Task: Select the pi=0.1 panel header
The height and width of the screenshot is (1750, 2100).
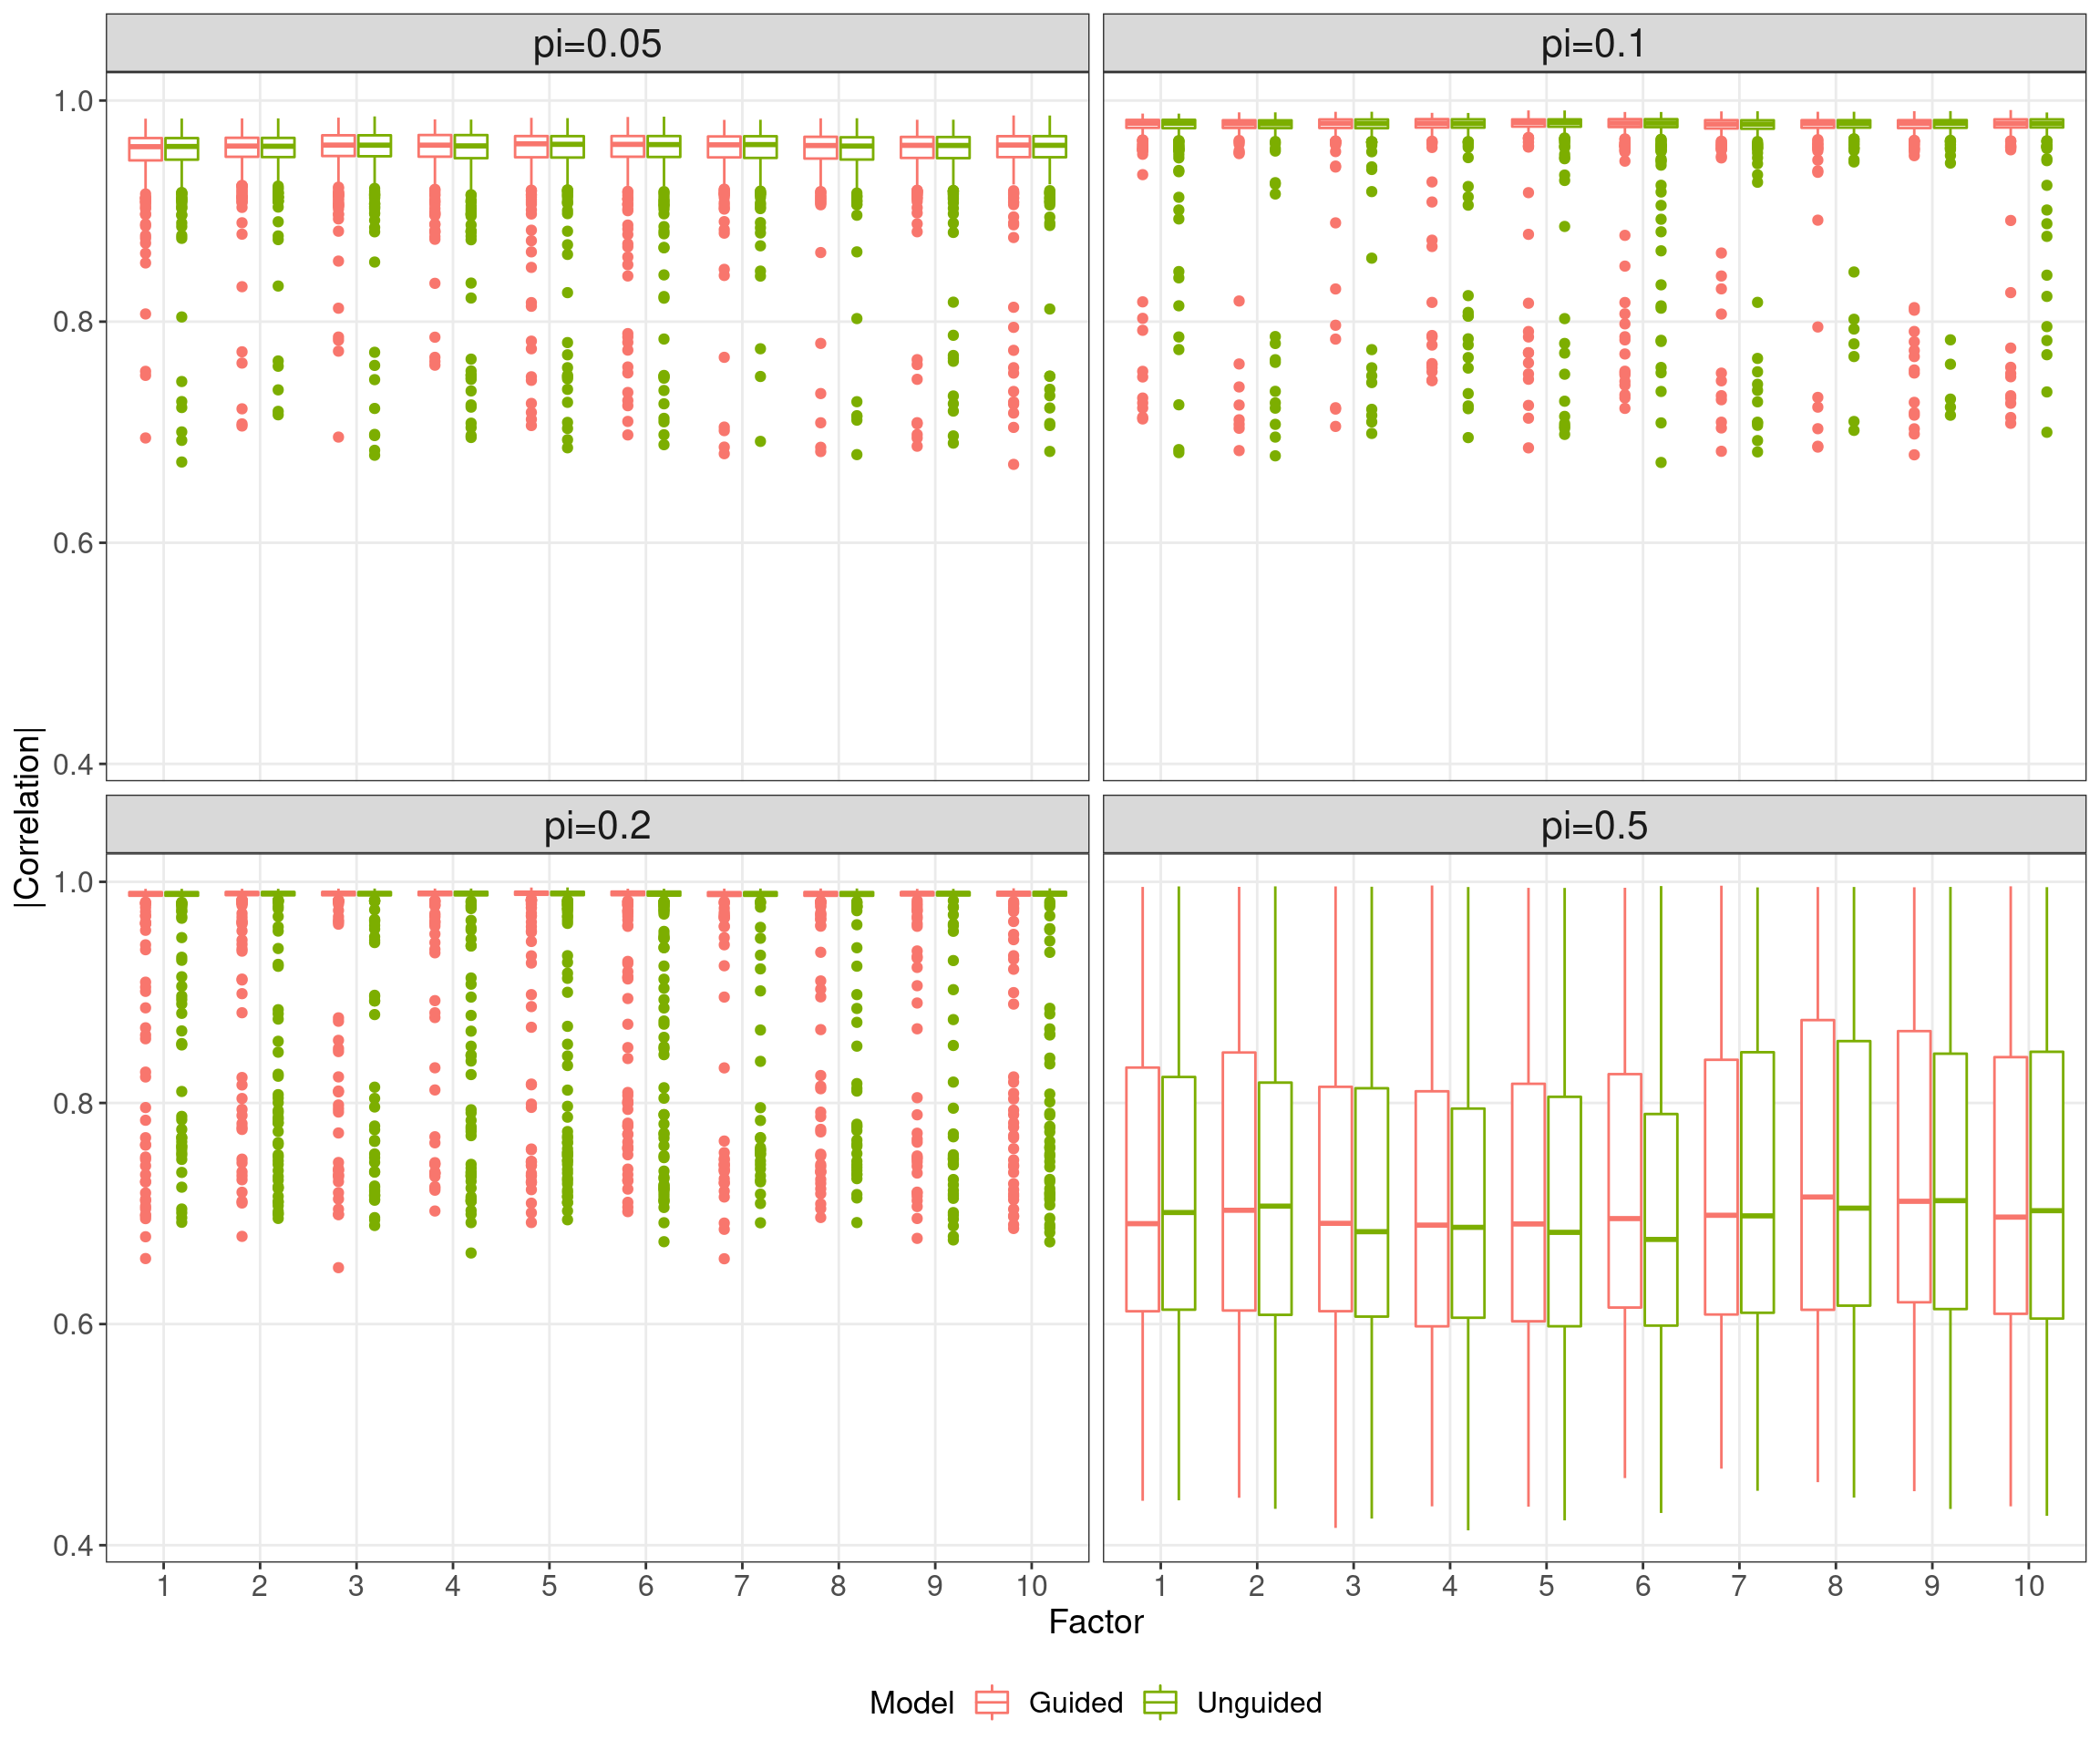Action: point(1594,43)
